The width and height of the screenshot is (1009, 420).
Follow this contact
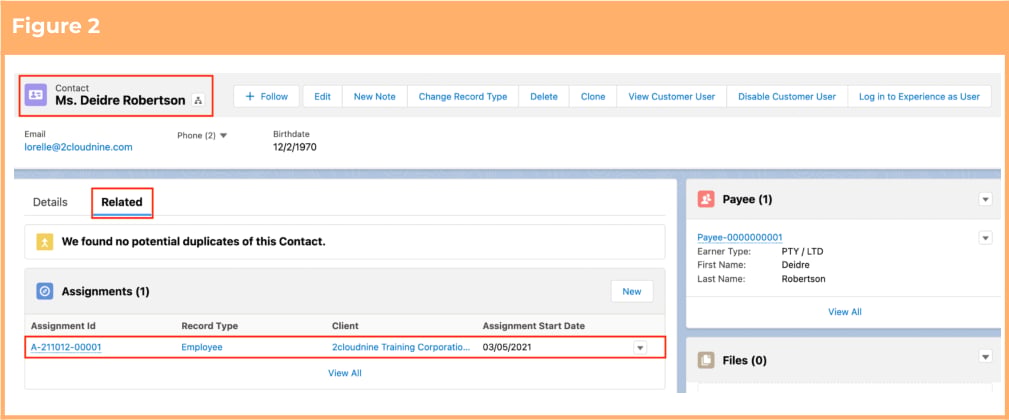click(x=266, y=96)
